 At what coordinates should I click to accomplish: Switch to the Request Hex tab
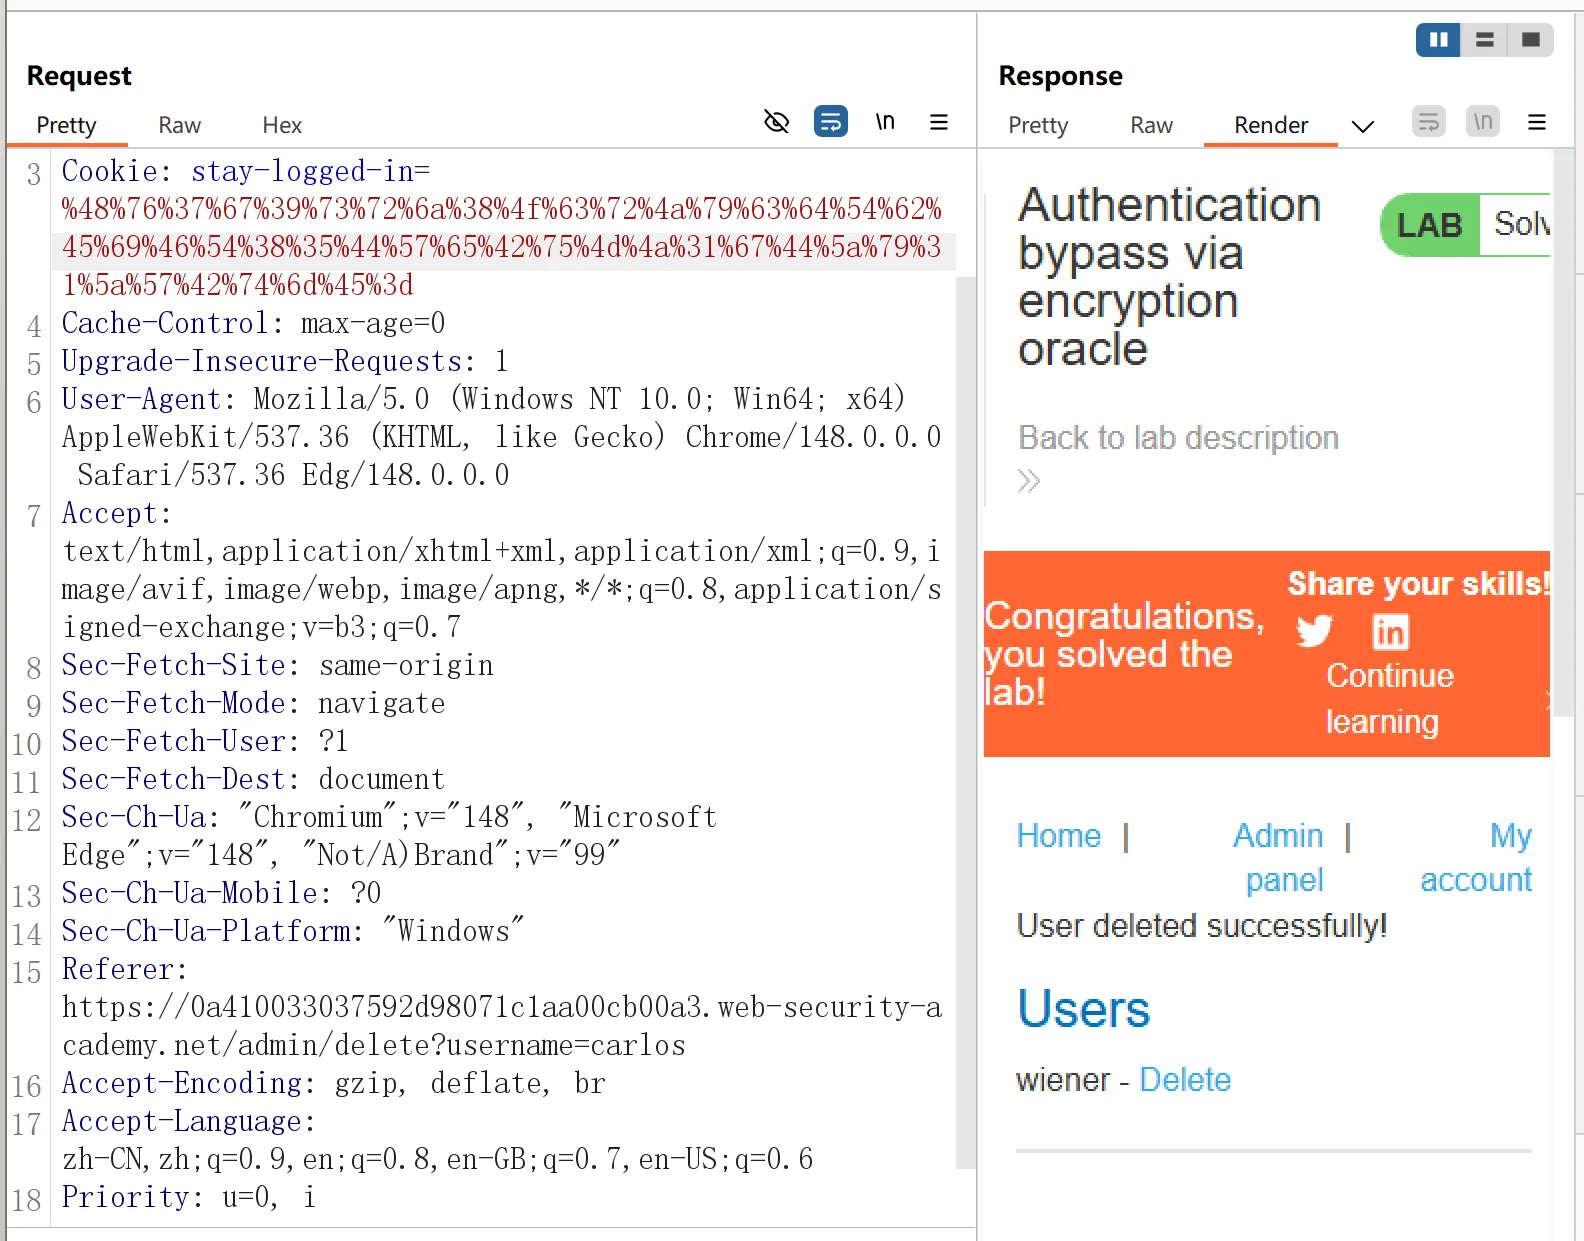click(x=282, y=125)
